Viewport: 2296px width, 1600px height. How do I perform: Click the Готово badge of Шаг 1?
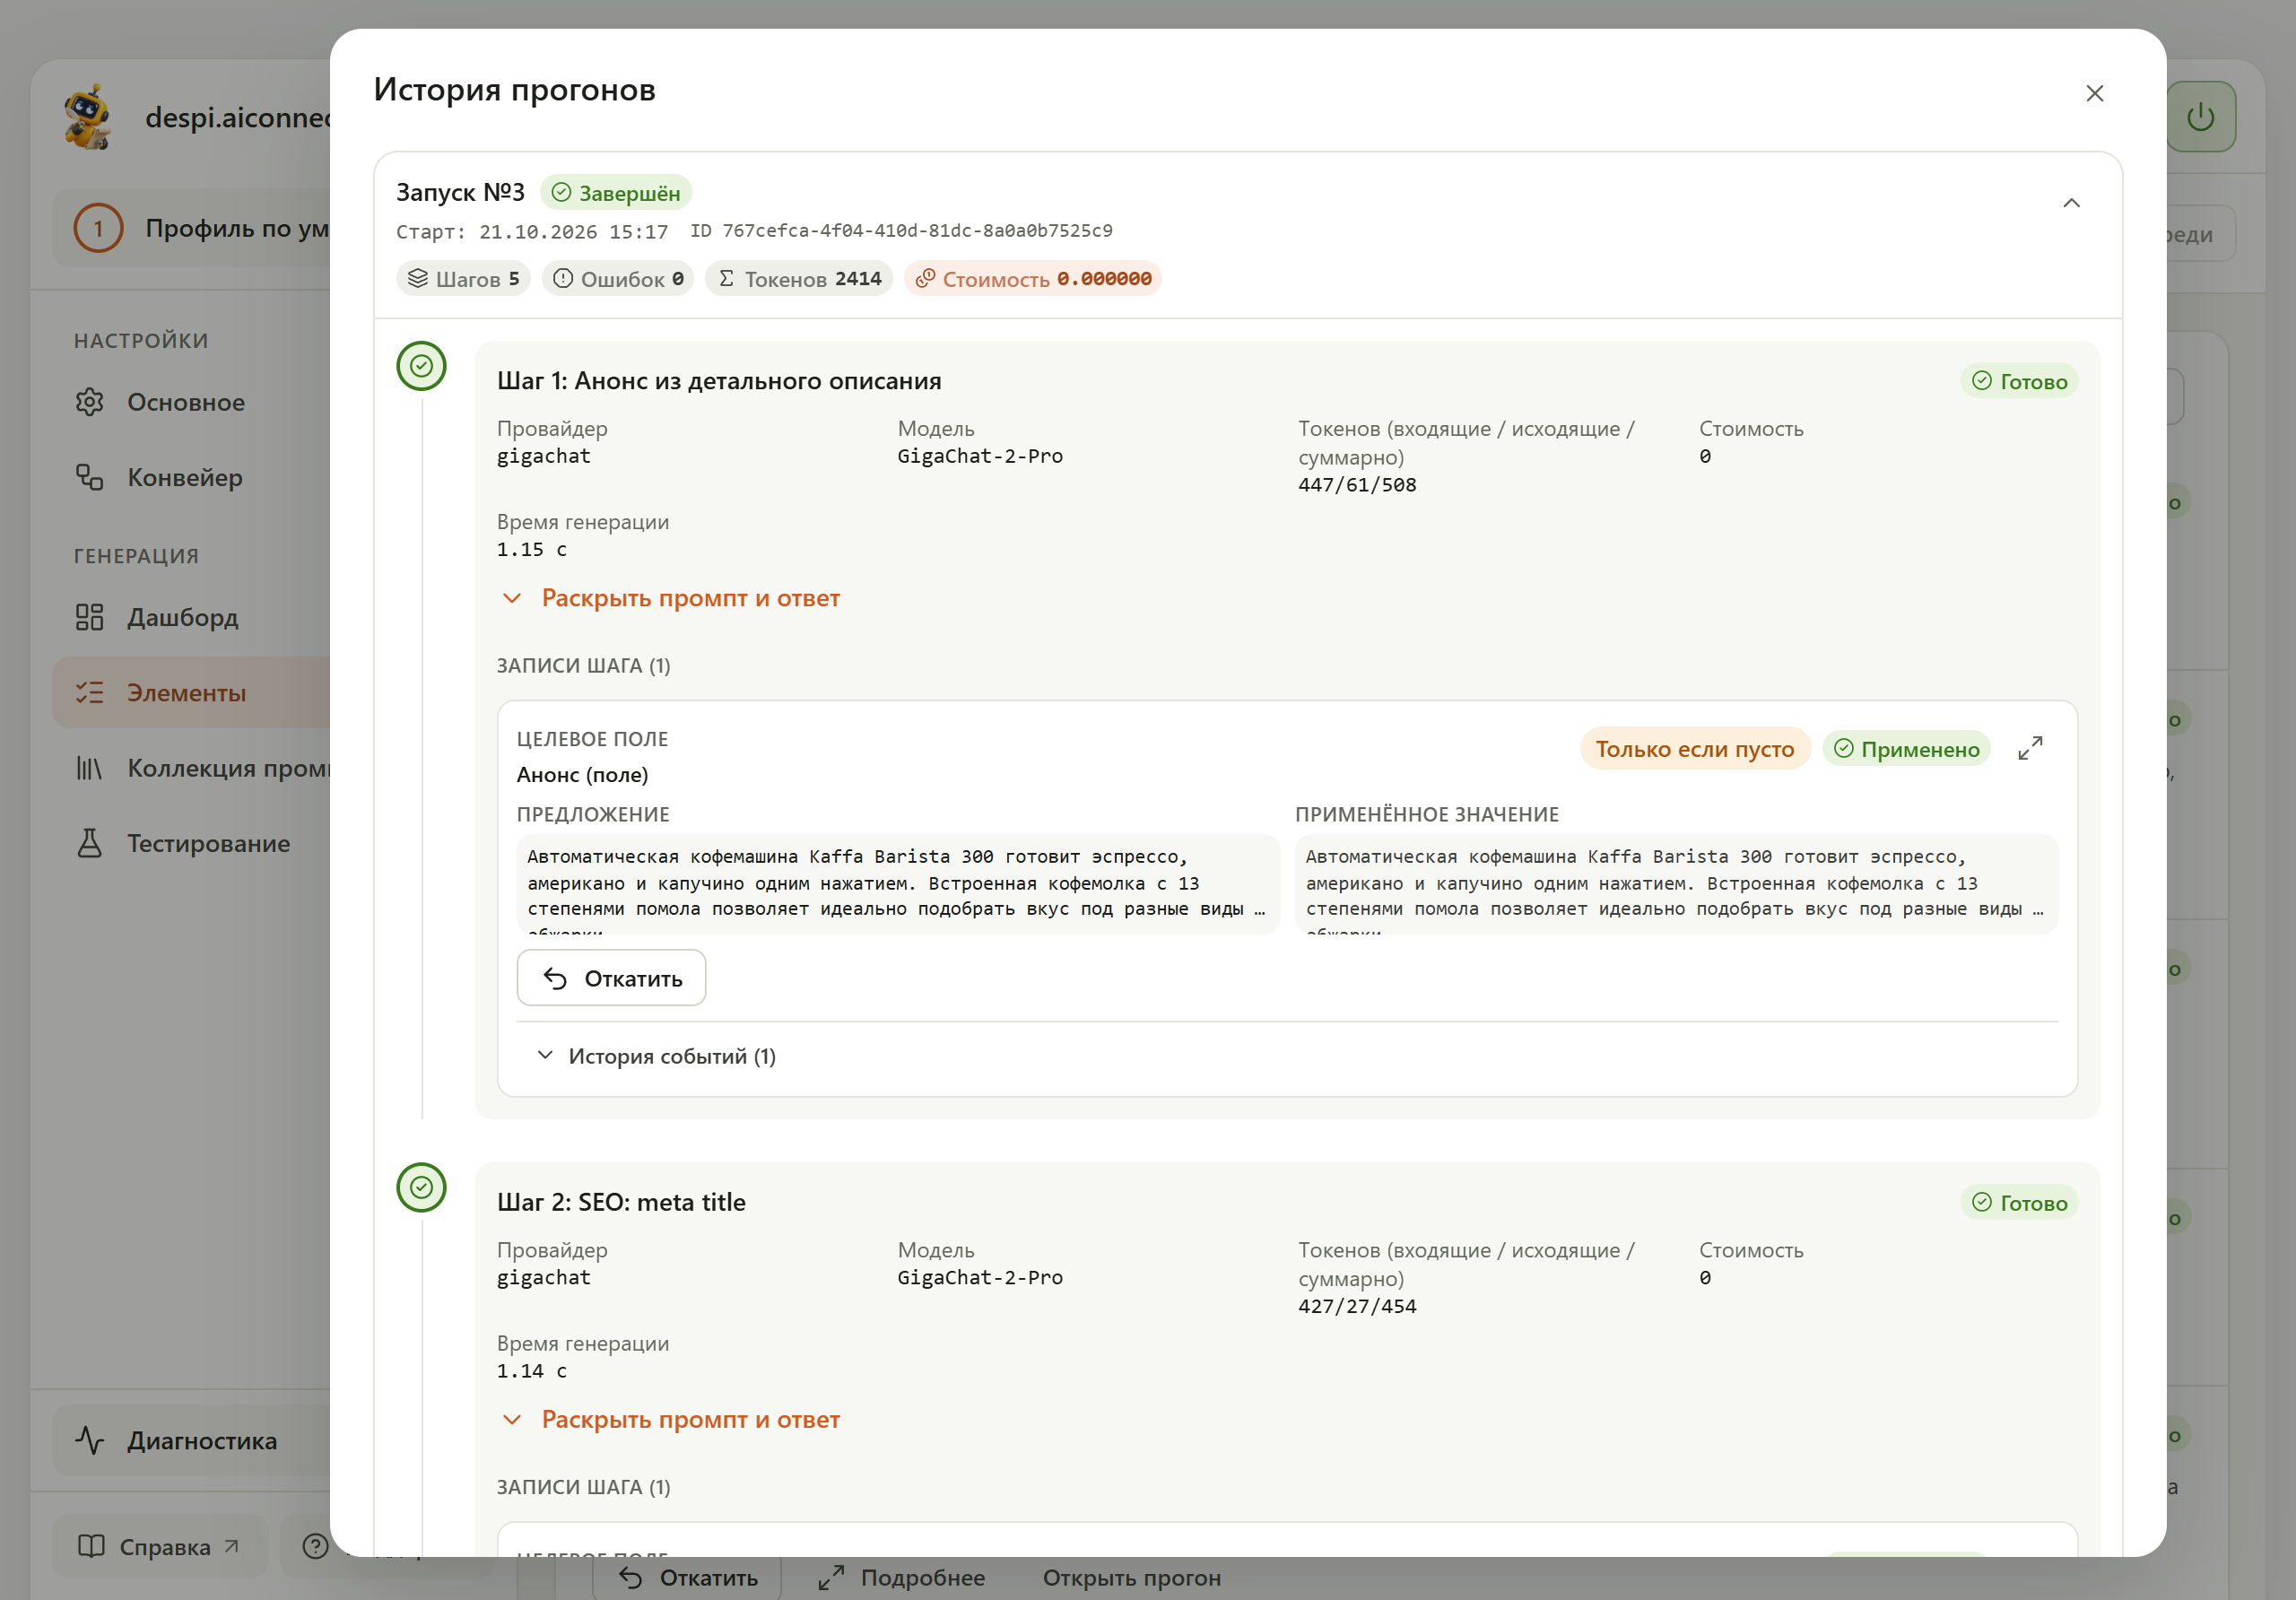(x=2019, y=381)
